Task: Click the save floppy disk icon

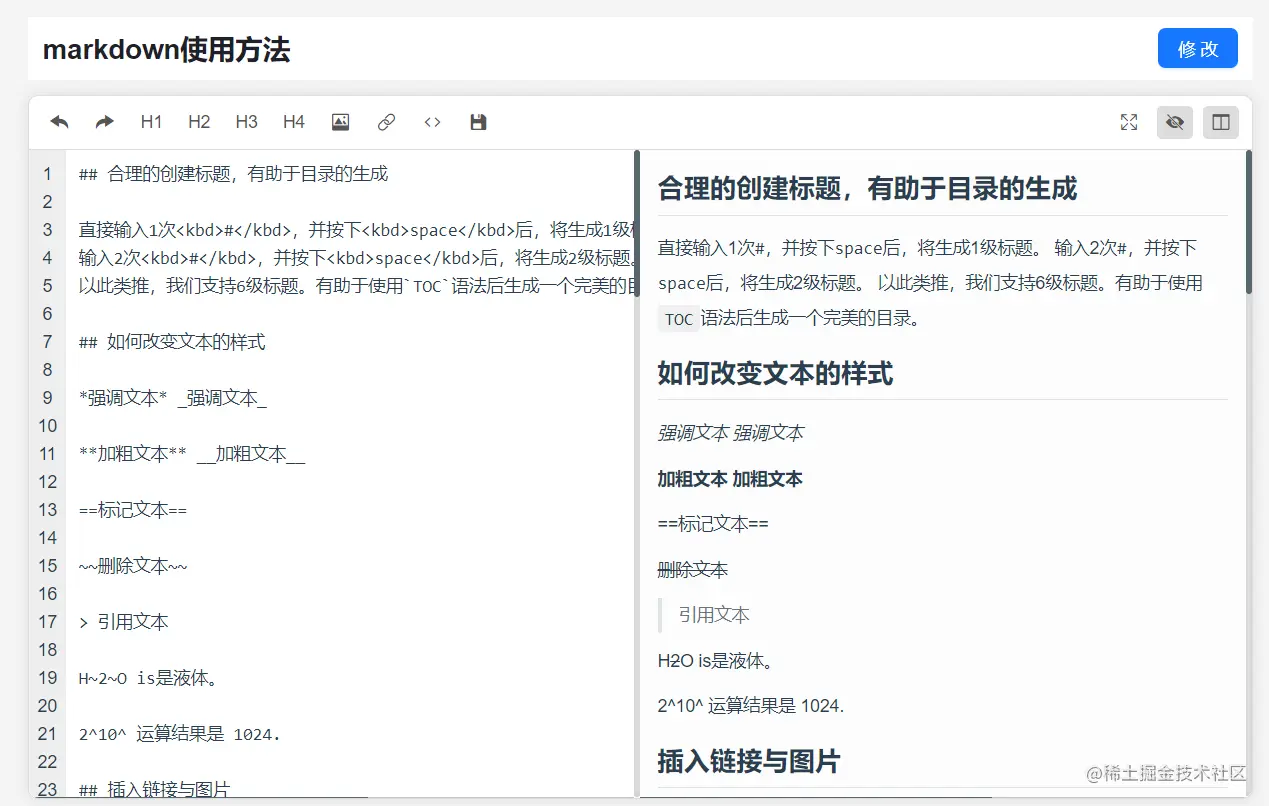Action: 478,122
